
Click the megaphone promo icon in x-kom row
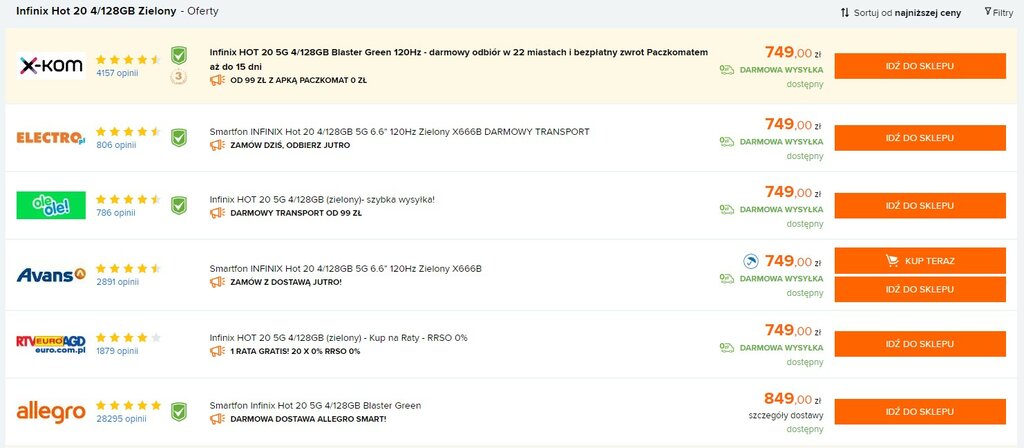(217, 80)
